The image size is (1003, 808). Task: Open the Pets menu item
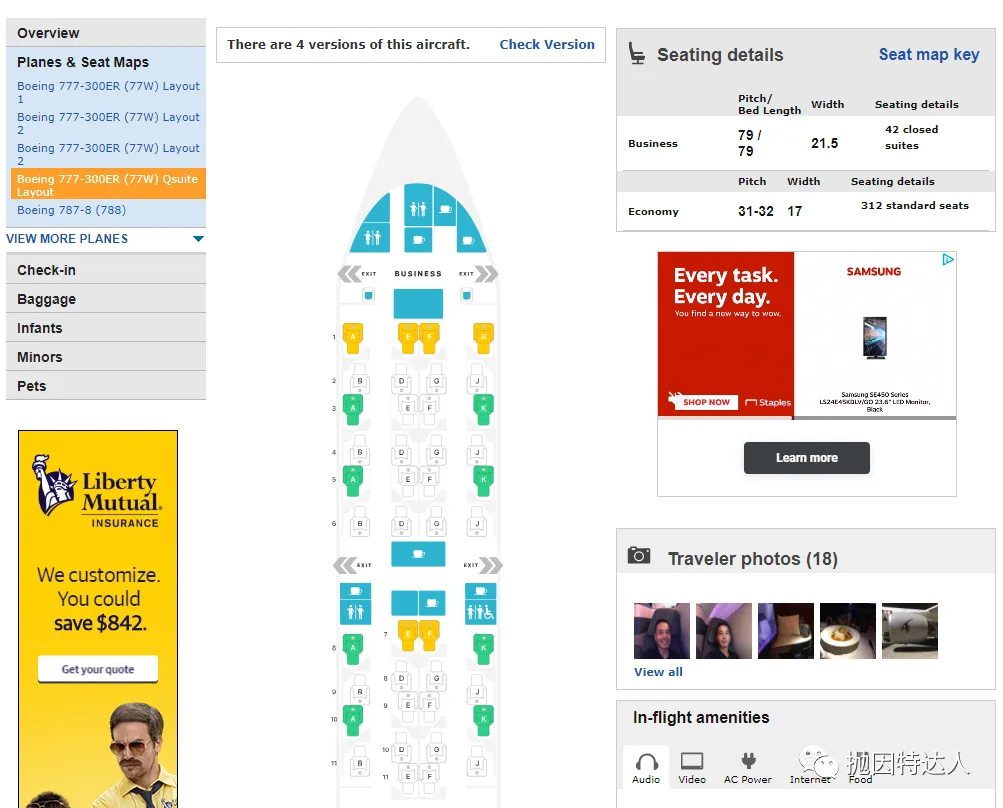[32, 386]
